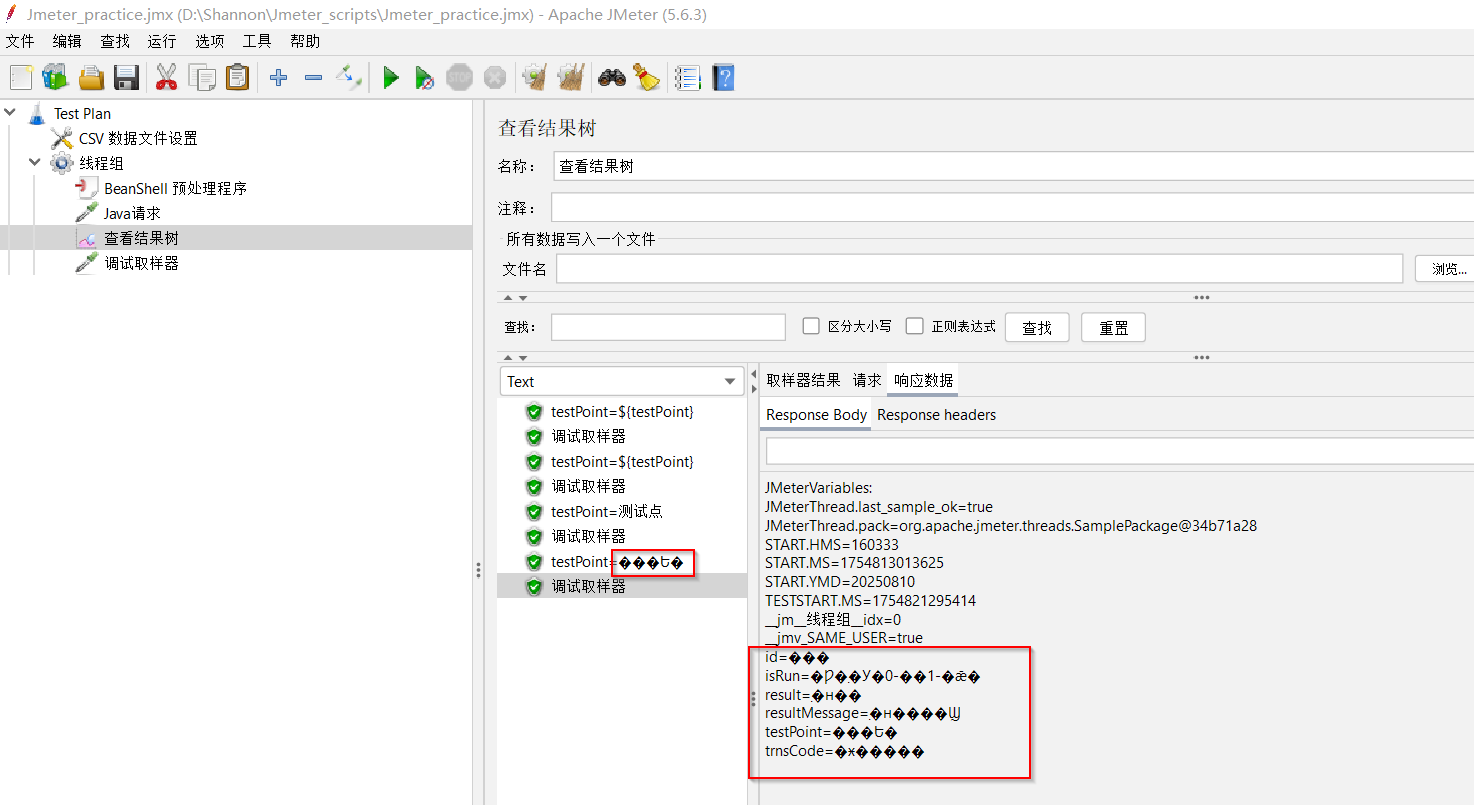1474x805 pixels.
Task: Open the 查找 menu in menu bar
Action: click(x=115, y=41)
